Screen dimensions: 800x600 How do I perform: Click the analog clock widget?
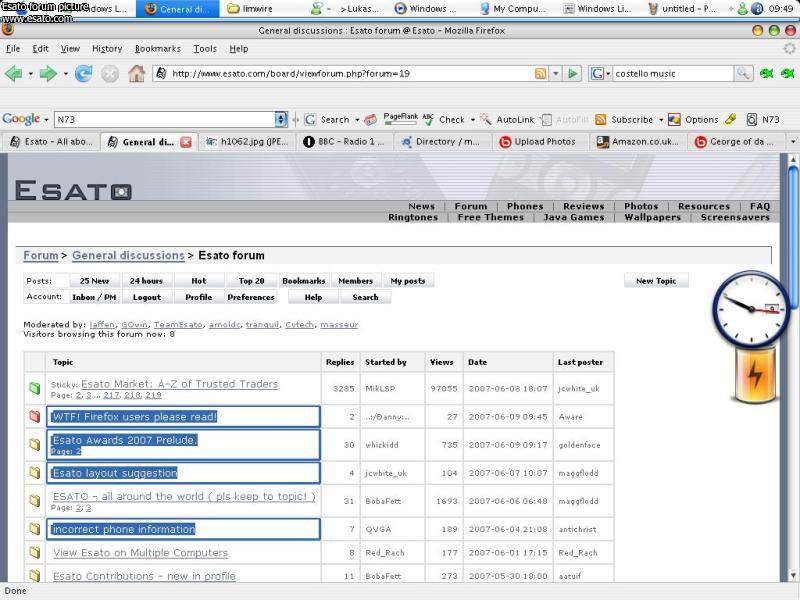(750, 309)
